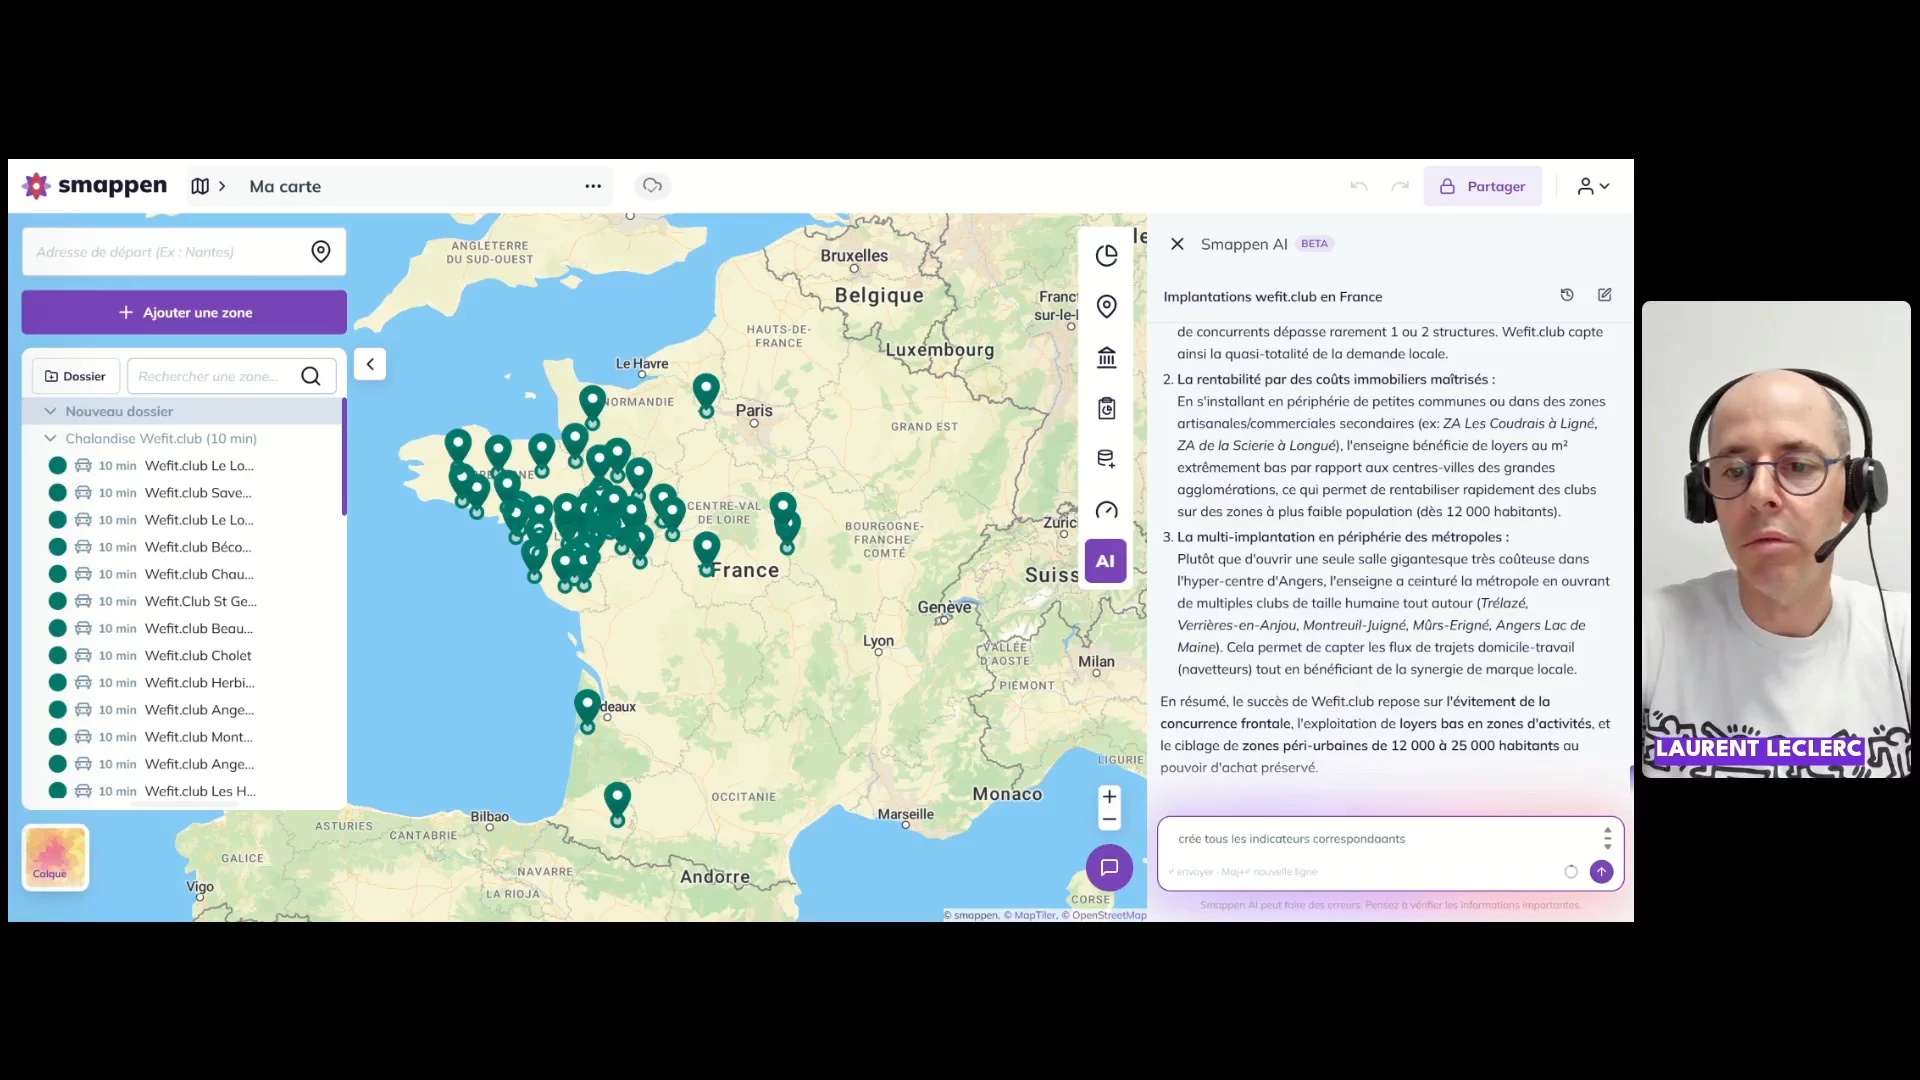Click the green color dot for Wefit.Club St Ge...
This screenshot has width=1920, height=1080.
57,601
